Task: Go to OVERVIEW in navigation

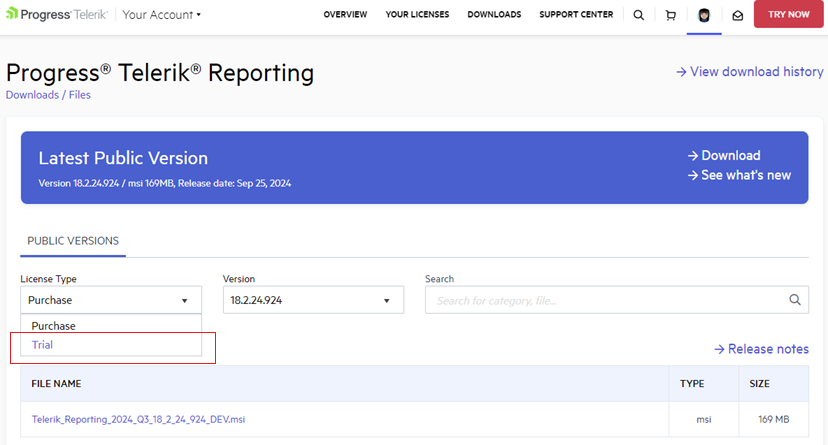Action: [x=345, y=15]
